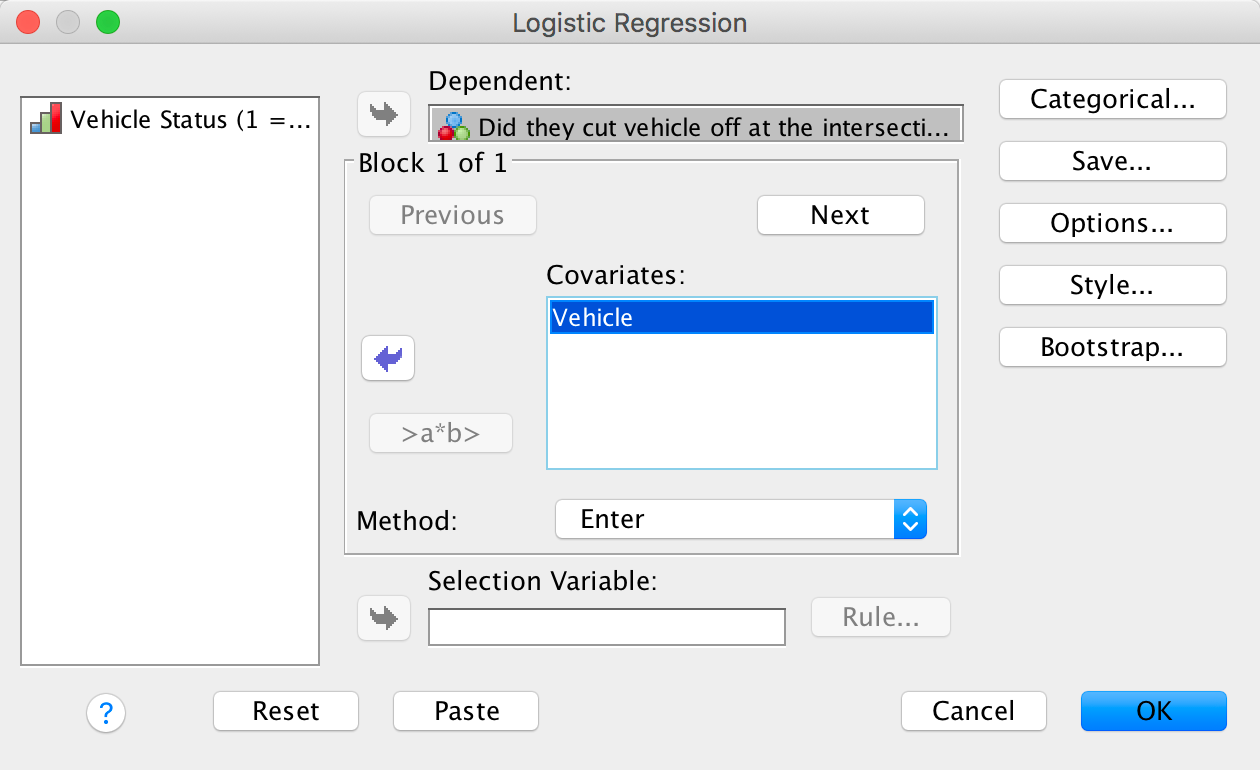This screenshot has height=770, width=1260.
Task: Open the Categorical variables dialog
Action: coord(1112,100)
